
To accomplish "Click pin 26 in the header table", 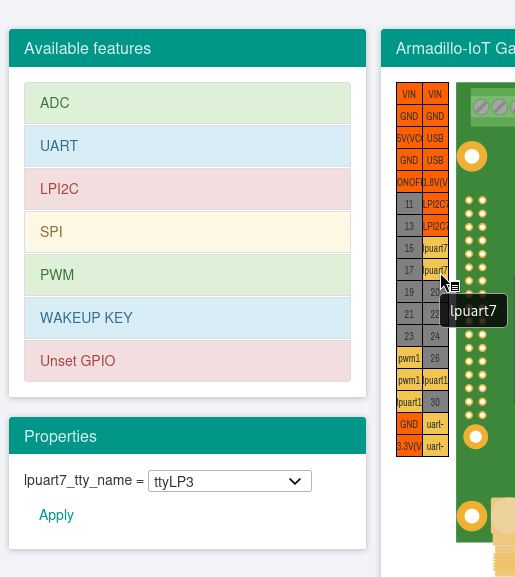I will pyautogui.click(x=435, y=358).
